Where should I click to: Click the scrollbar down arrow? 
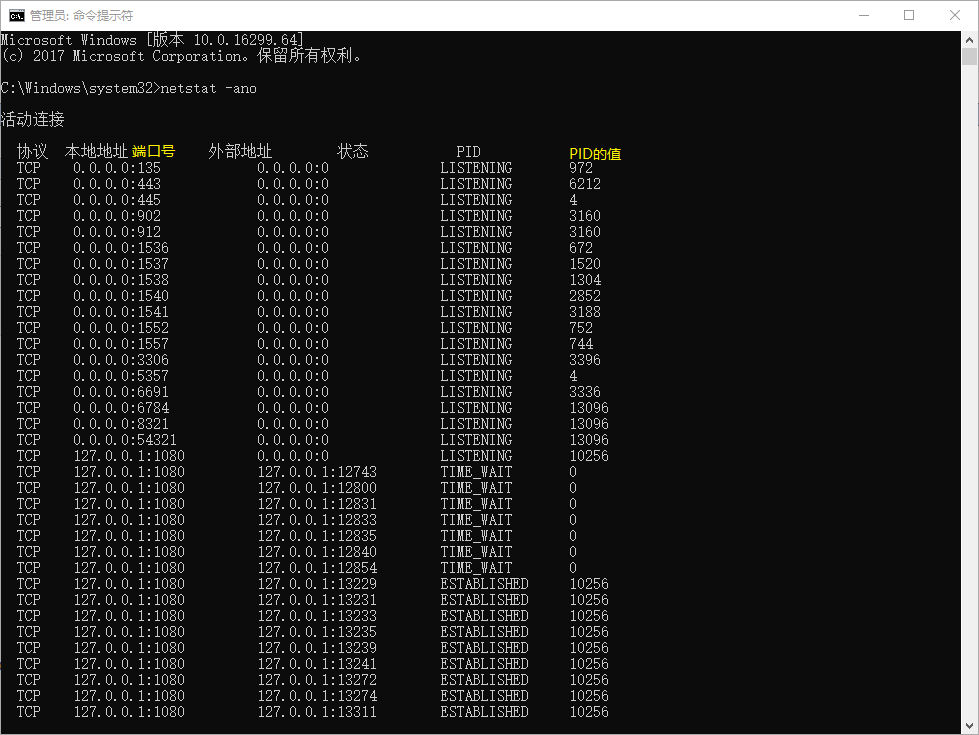tap(969, 725)
